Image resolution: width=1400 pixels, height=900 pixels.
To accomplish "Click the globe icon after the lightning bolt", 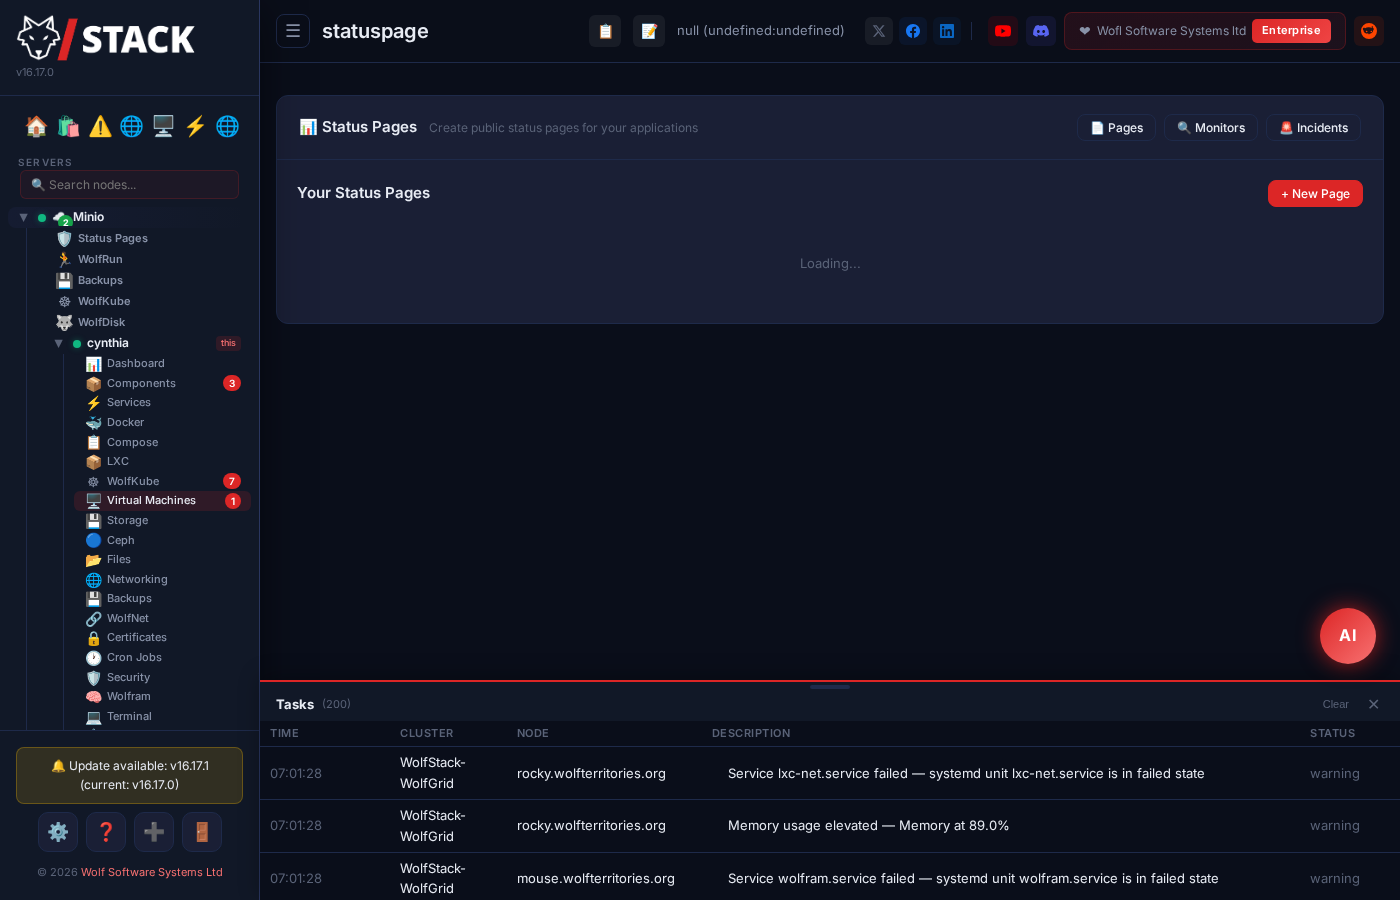I will pos(227,126).
